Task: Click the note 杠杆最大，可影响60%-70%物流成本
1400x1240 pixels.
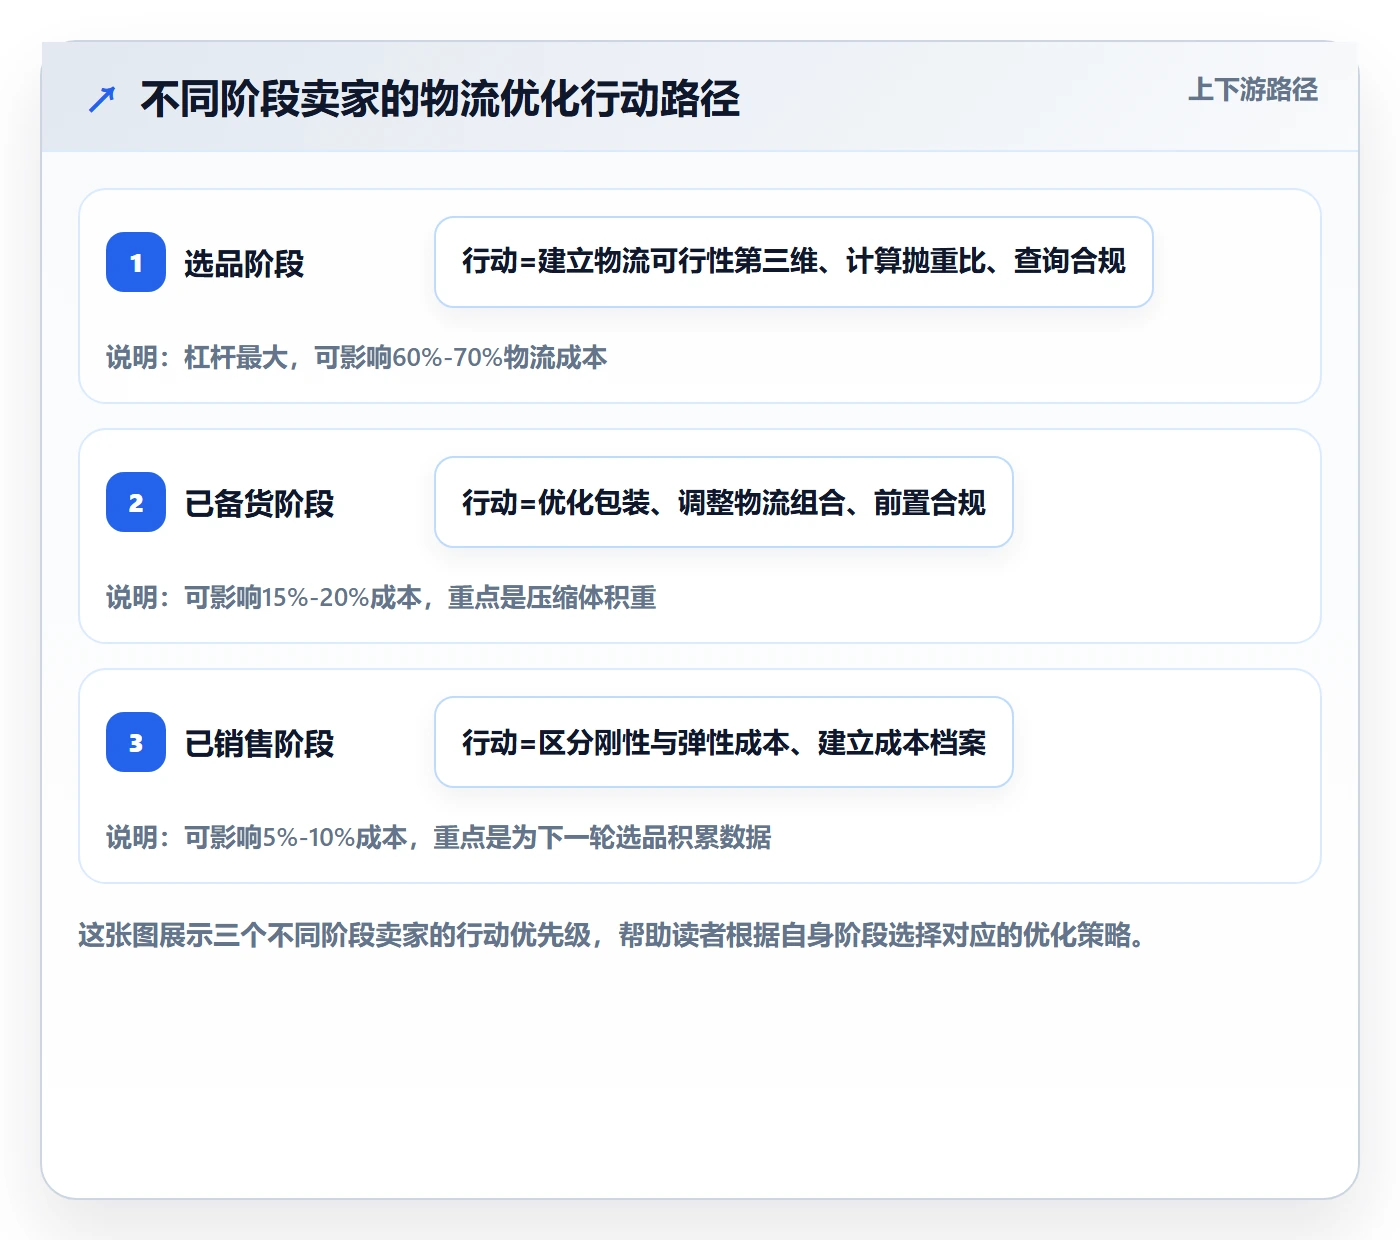Action: pos(357,358)
